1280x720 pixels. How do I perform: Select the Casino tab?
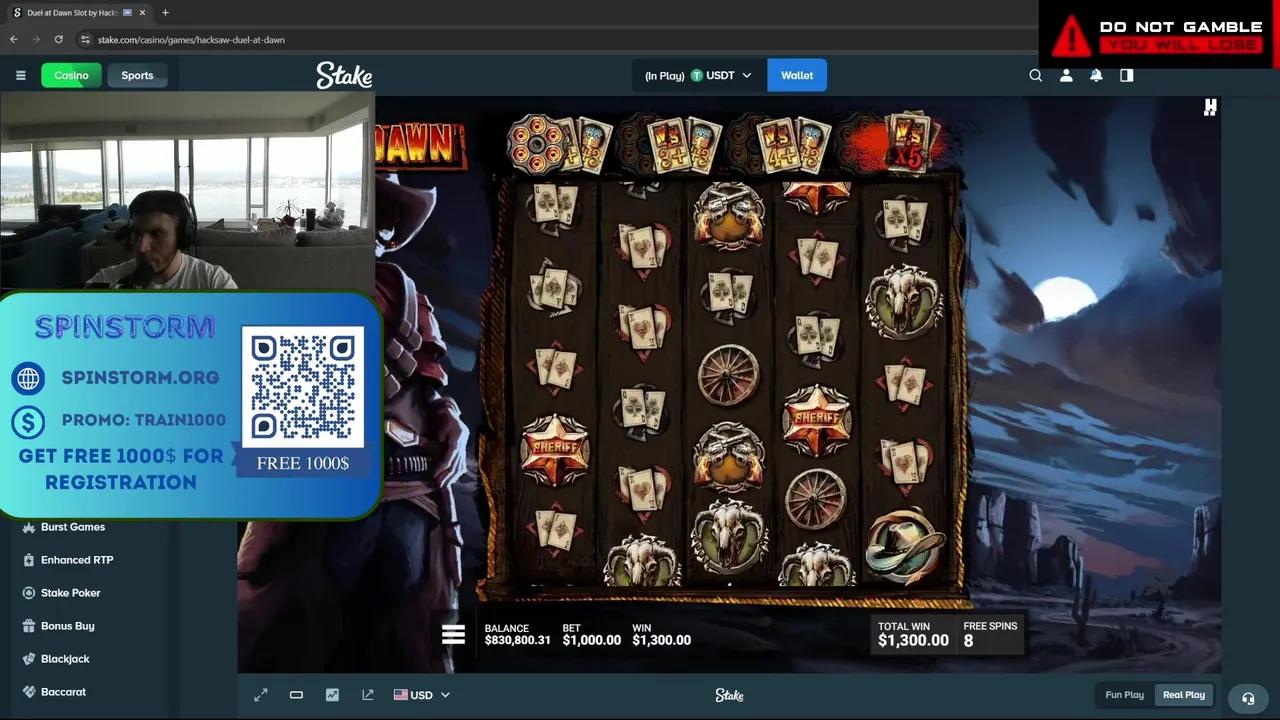71,75
